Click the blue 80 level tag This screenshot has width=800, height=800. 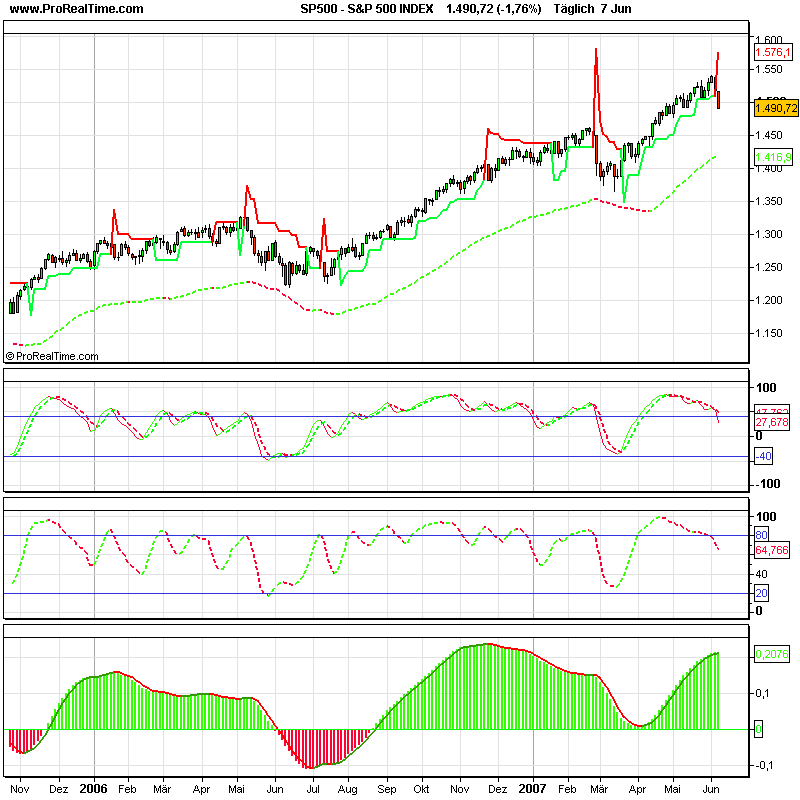click(x=761, y=535)
